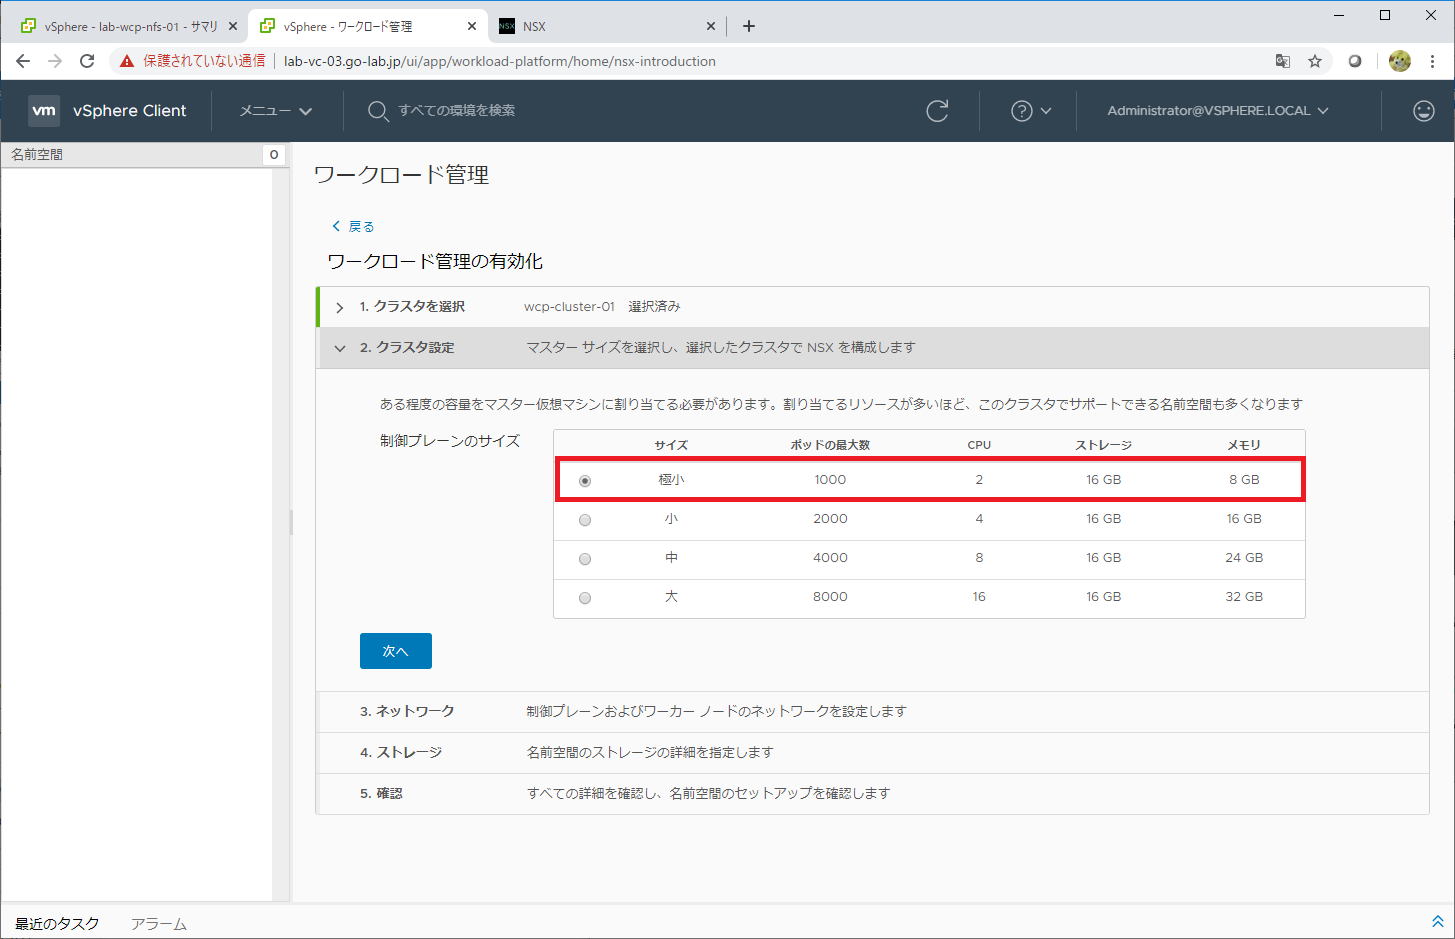This screenshot has height=939, width=1455.
Task: Click the wcp-cluster-01 選択済み text
Action: [x=602, y=307]
